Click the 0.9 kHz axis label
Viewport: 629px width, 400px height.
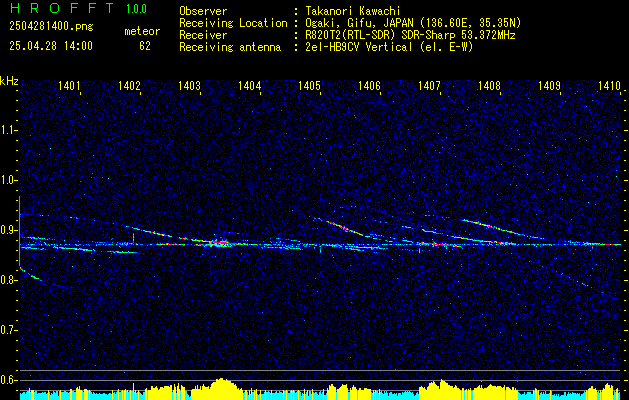[8, 230]
